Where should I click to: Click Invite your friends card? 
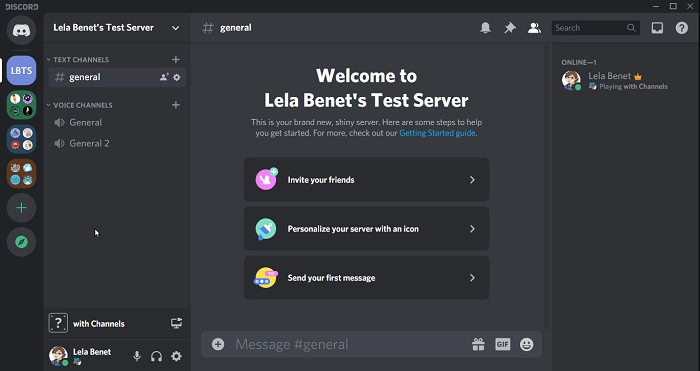coord(367,179)
